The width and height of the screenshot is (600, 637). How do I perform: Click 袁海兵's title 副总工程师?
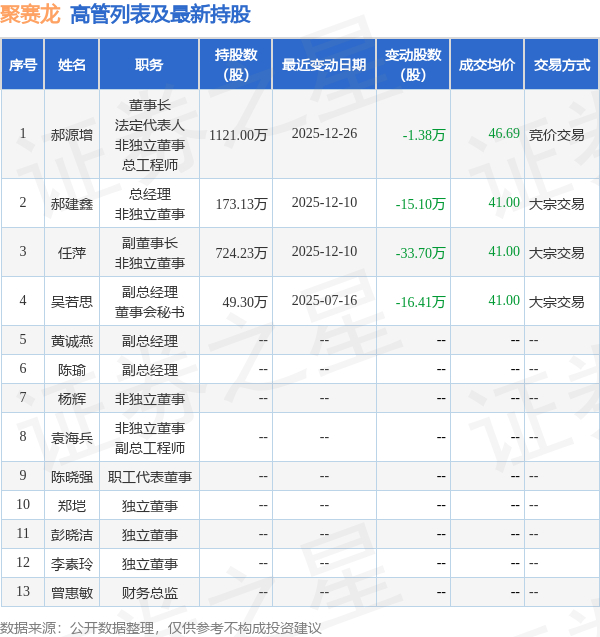click(x=149, y=448)
